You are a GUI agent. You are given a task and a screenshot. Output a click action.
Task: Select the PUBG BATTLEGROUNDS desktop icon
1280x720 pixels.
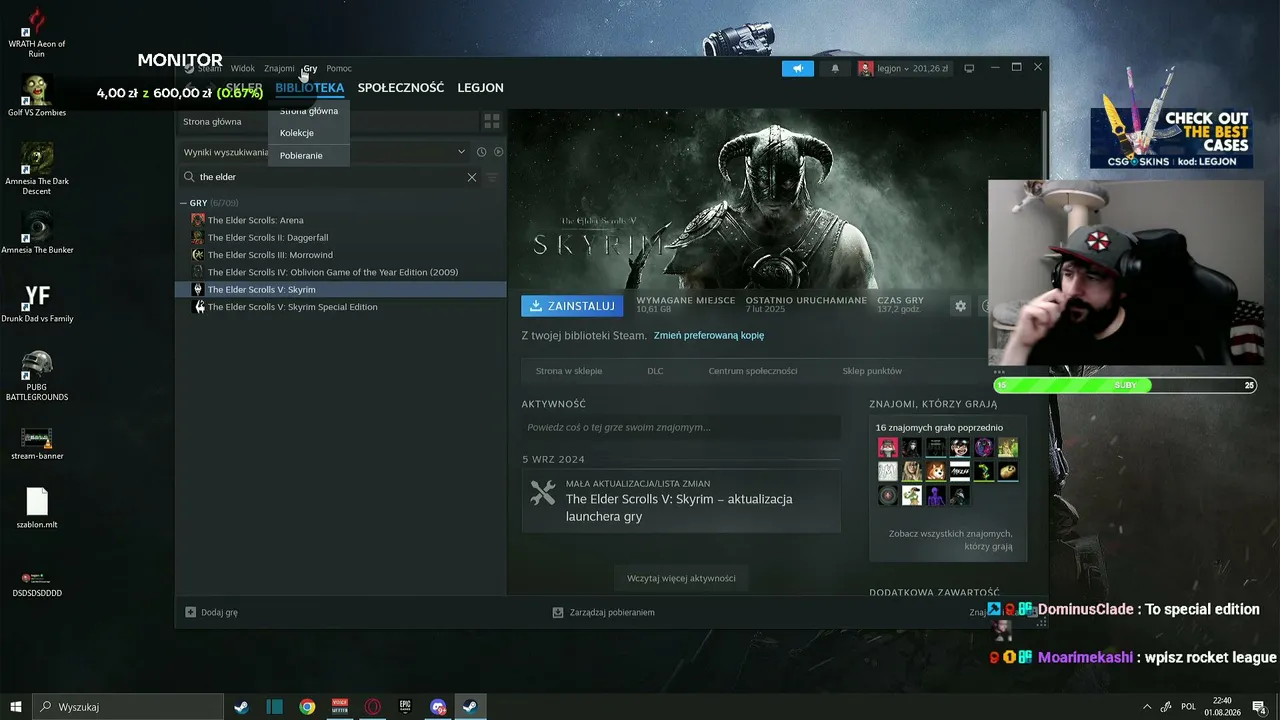[x=37, y=375]
